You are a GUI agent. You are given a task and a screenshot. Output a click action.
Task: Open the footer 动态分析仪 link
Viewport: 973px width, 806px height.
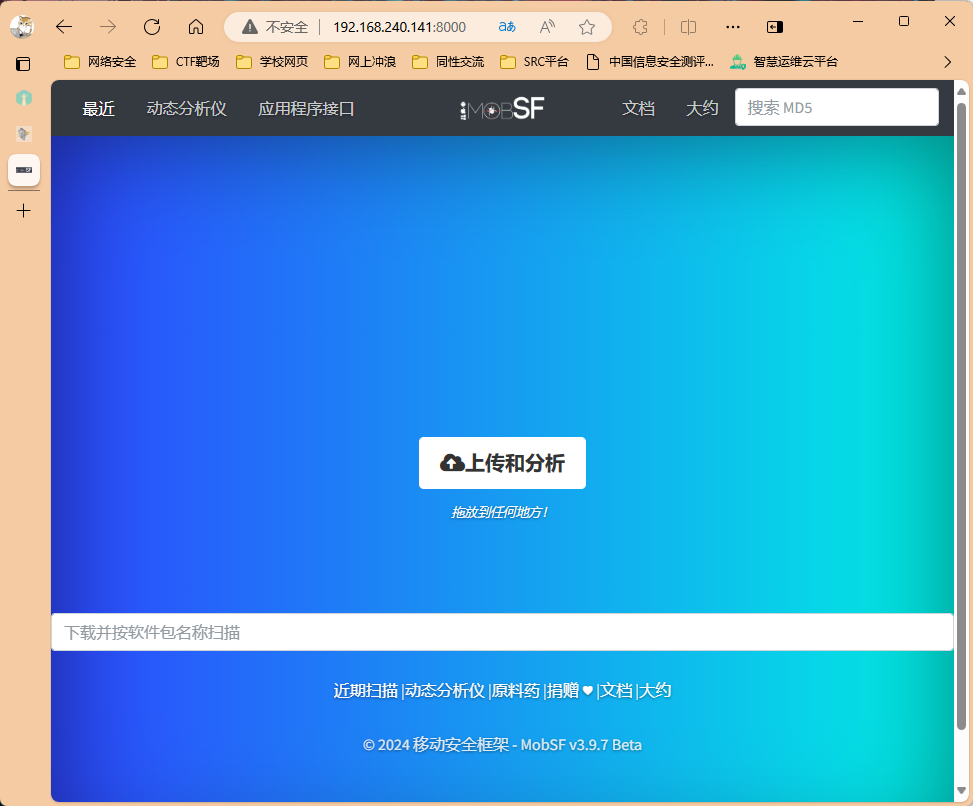coord(445,691)
